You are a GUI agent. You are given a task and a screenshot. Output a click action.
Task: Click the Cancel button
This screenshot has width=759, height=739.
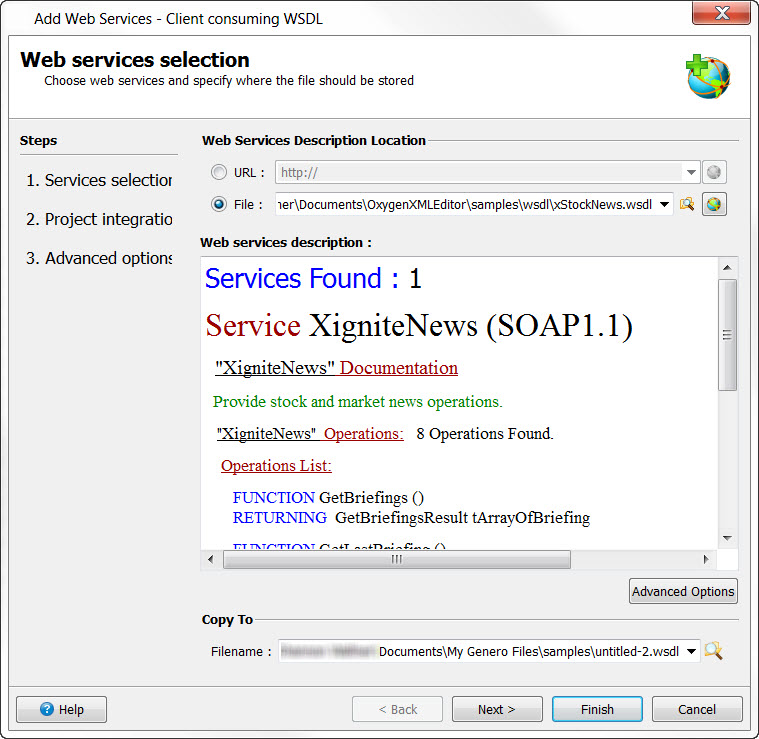697,709
